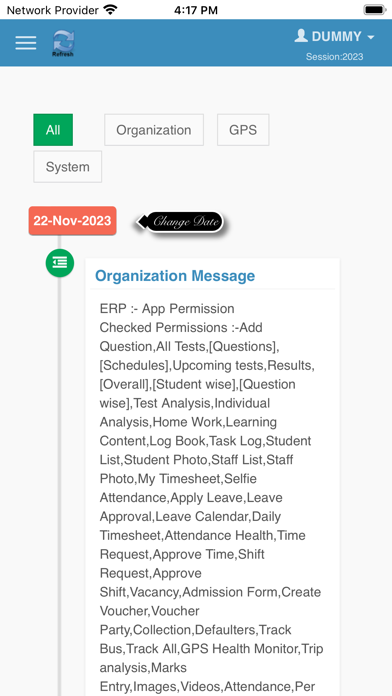Open the DUMMY username menu

point(337,36)
